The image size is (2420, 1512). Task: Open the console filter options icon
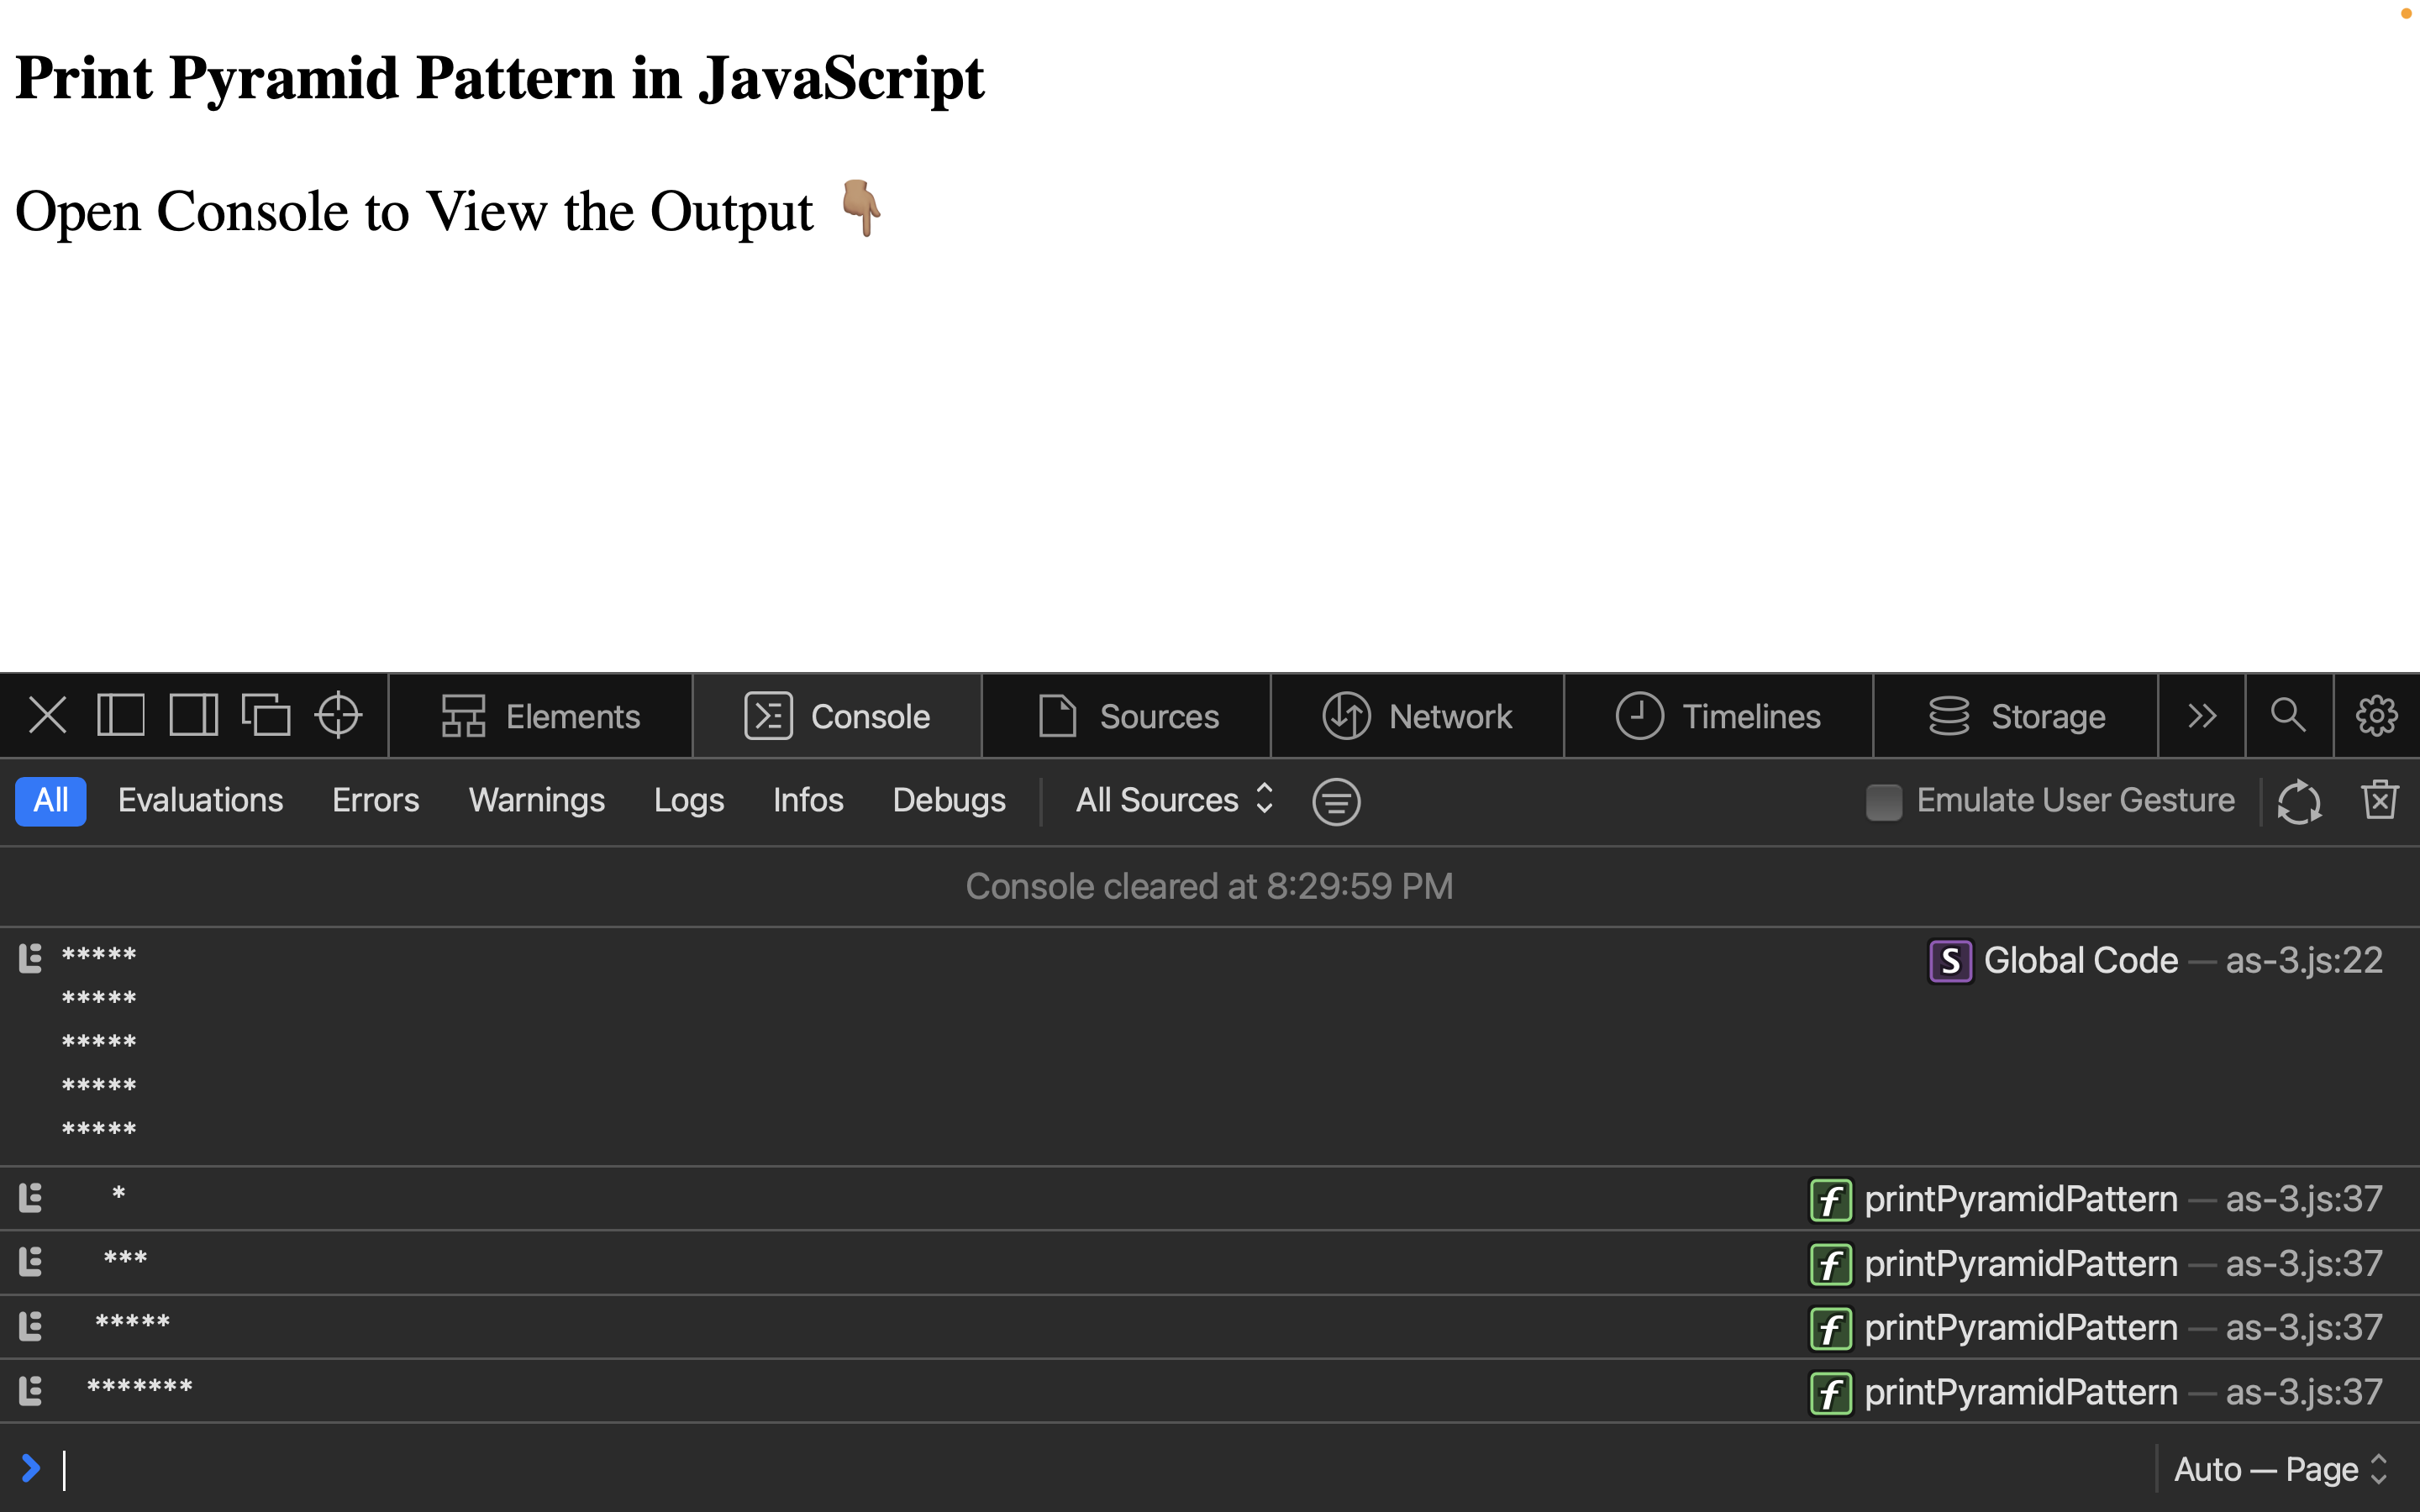point(1336,800)
